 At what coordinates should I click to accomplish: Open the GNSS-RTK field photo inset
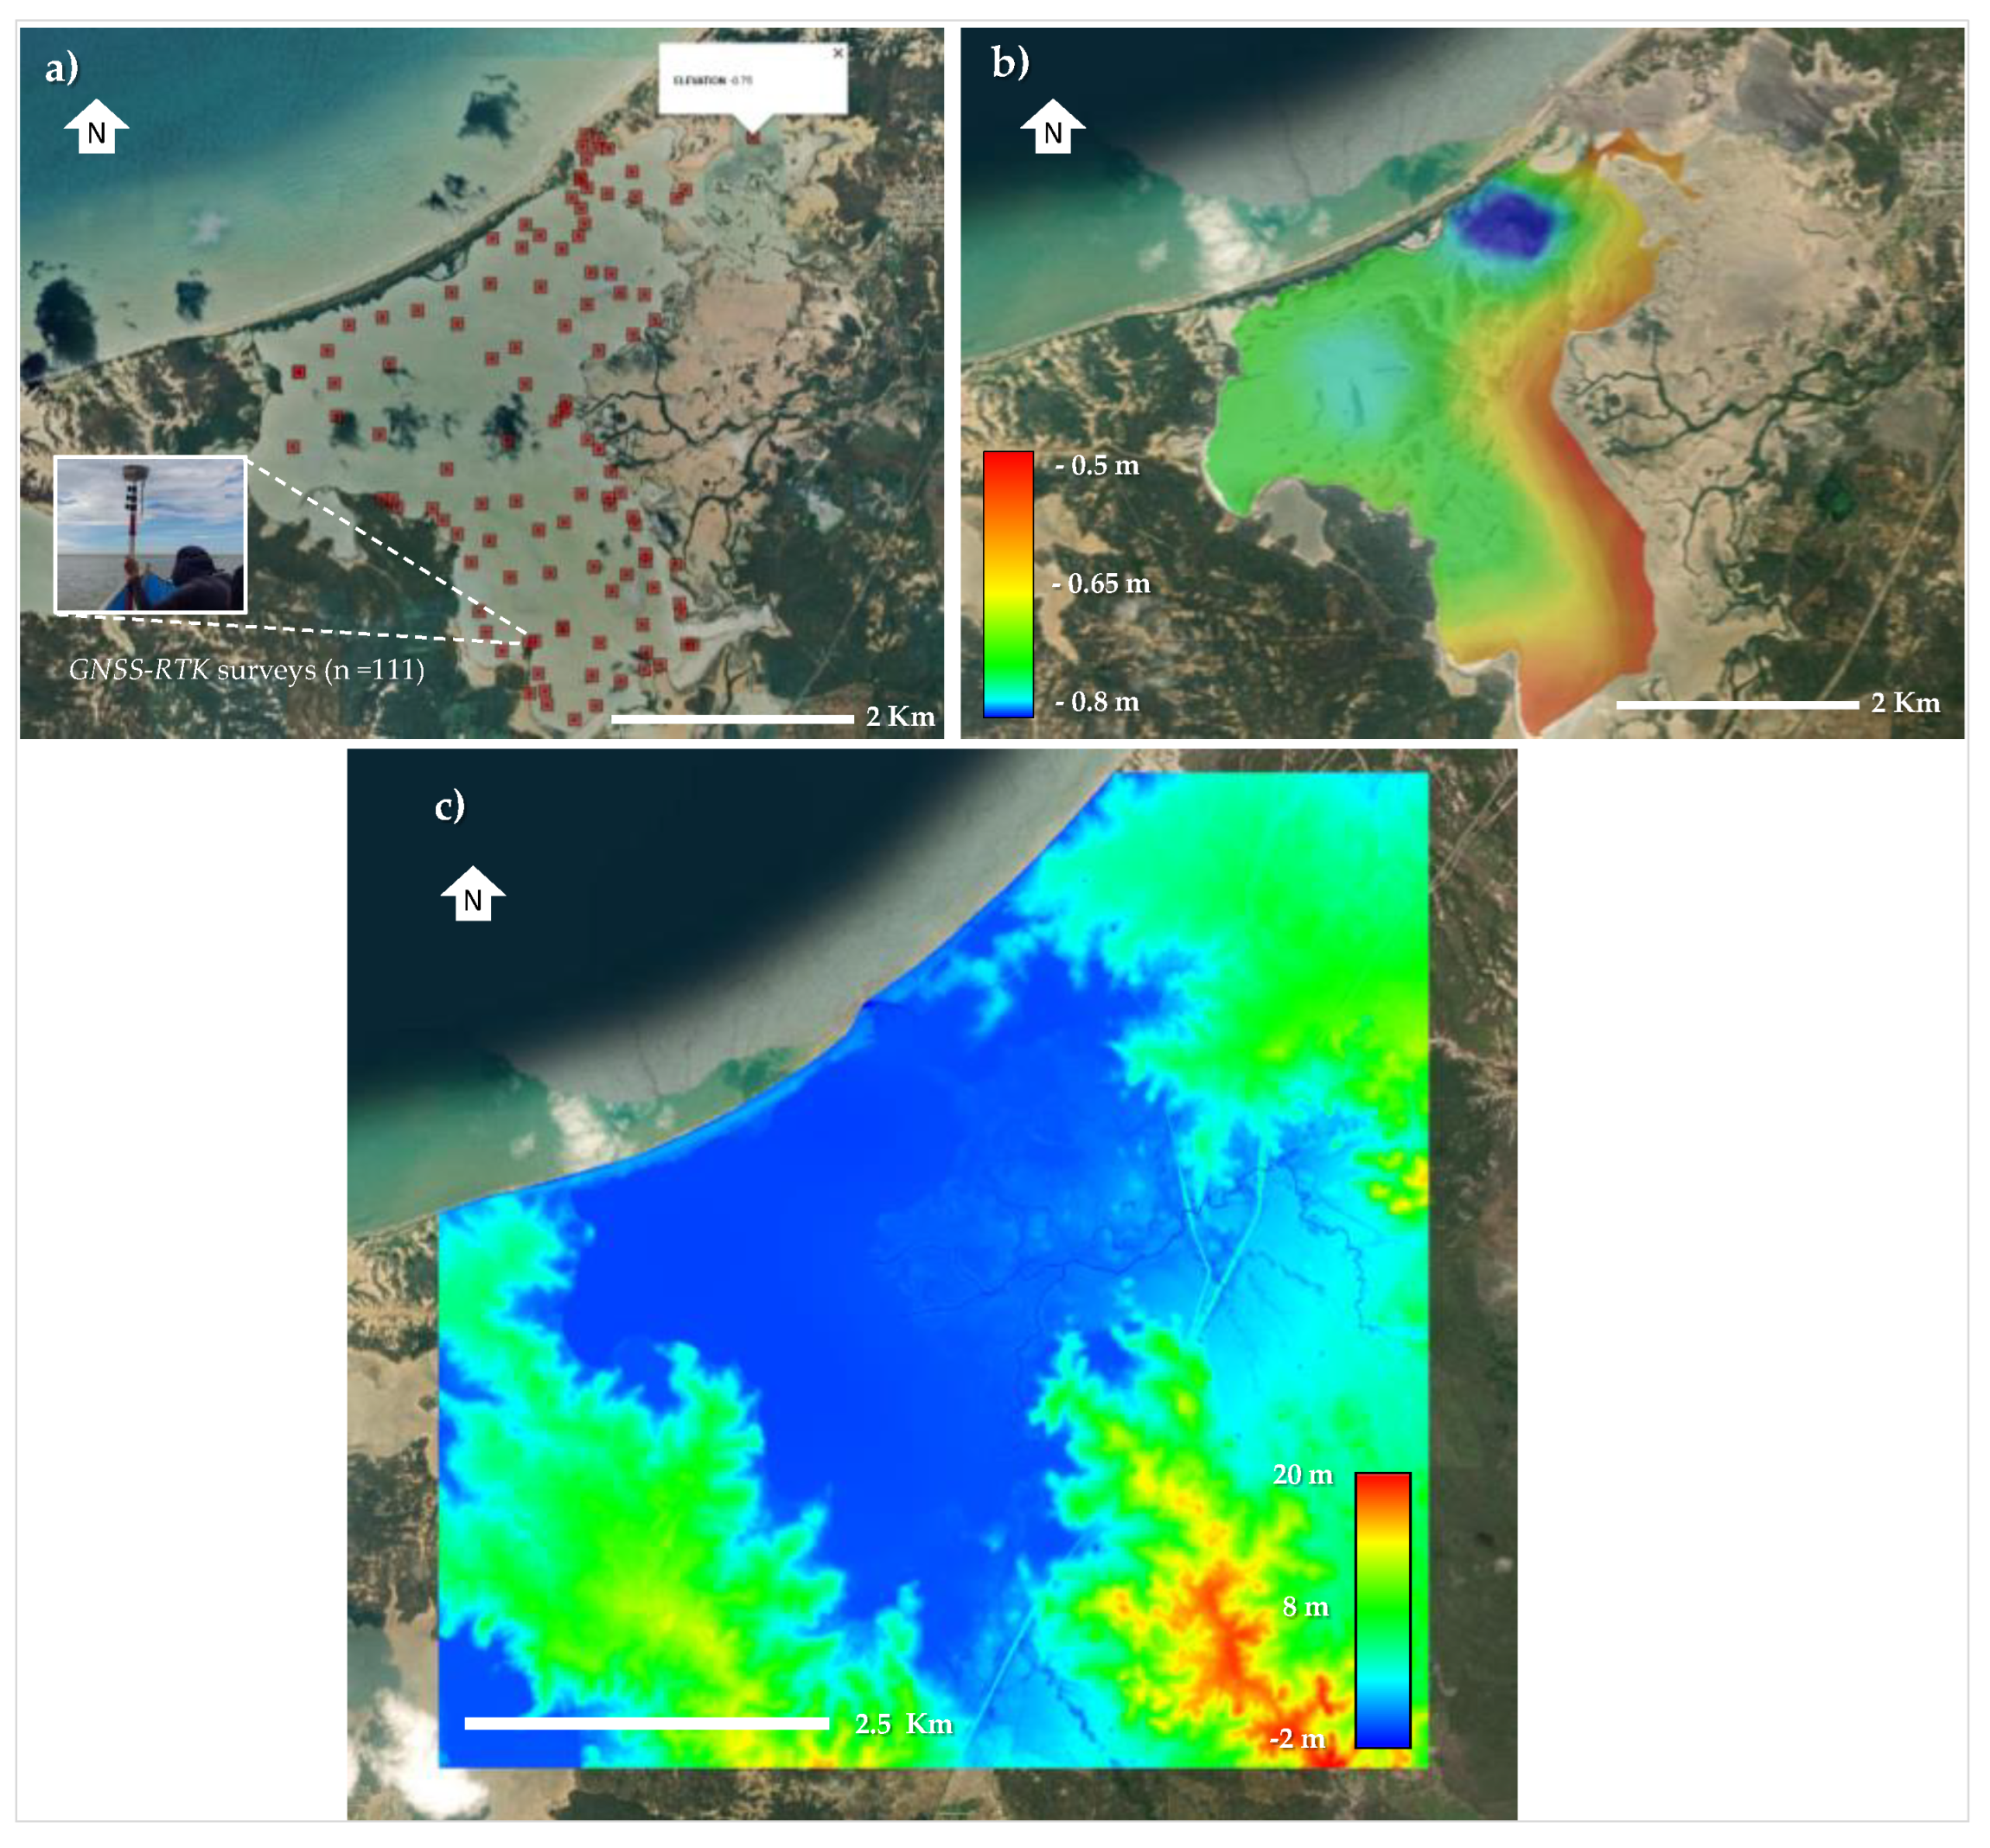pos(150,534)
